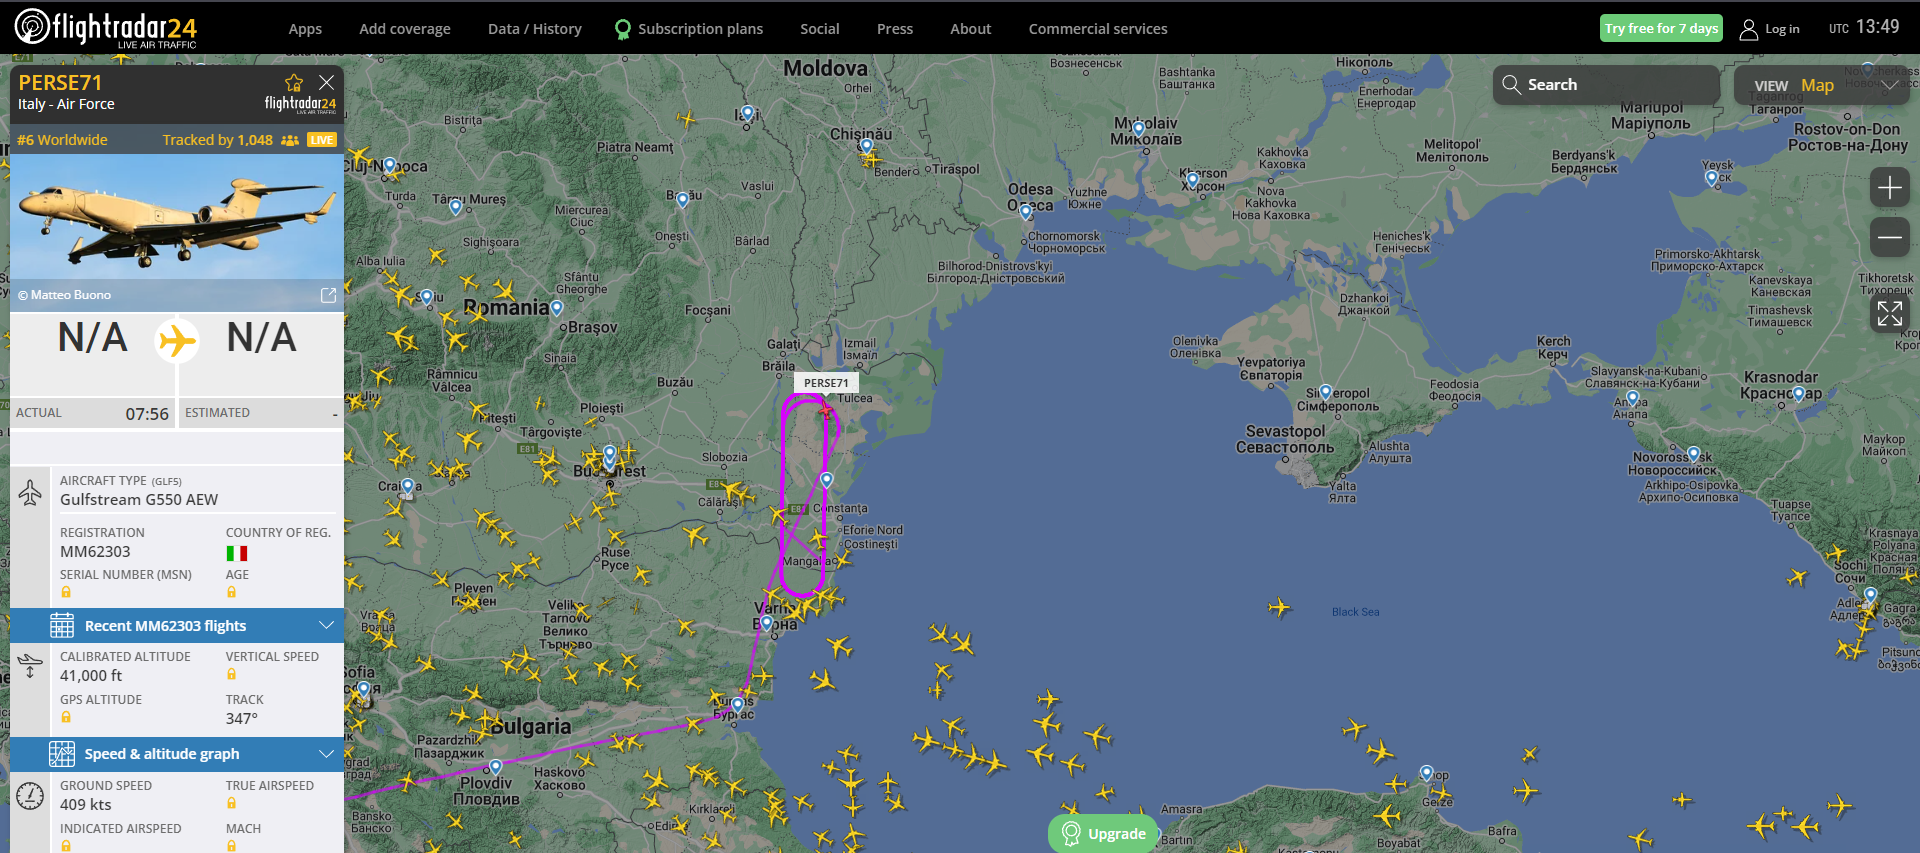Click the Flightradar24 logo
The height and width of the screenshot is (853, 1920).
click(106, 27)
